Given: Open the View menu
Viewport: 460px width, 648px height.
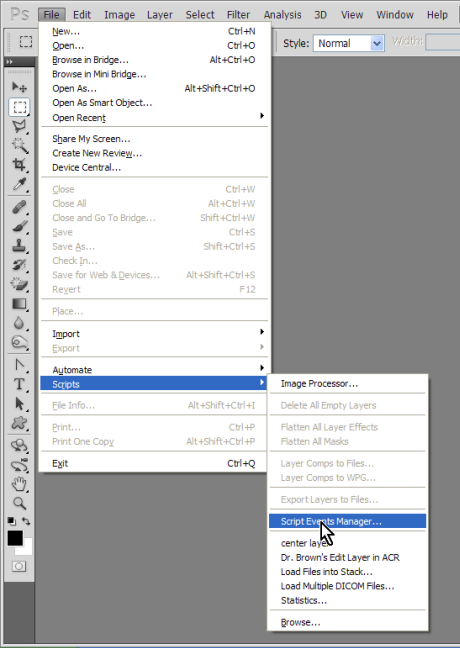Looking at the screenshot, I should pos(352,15).
